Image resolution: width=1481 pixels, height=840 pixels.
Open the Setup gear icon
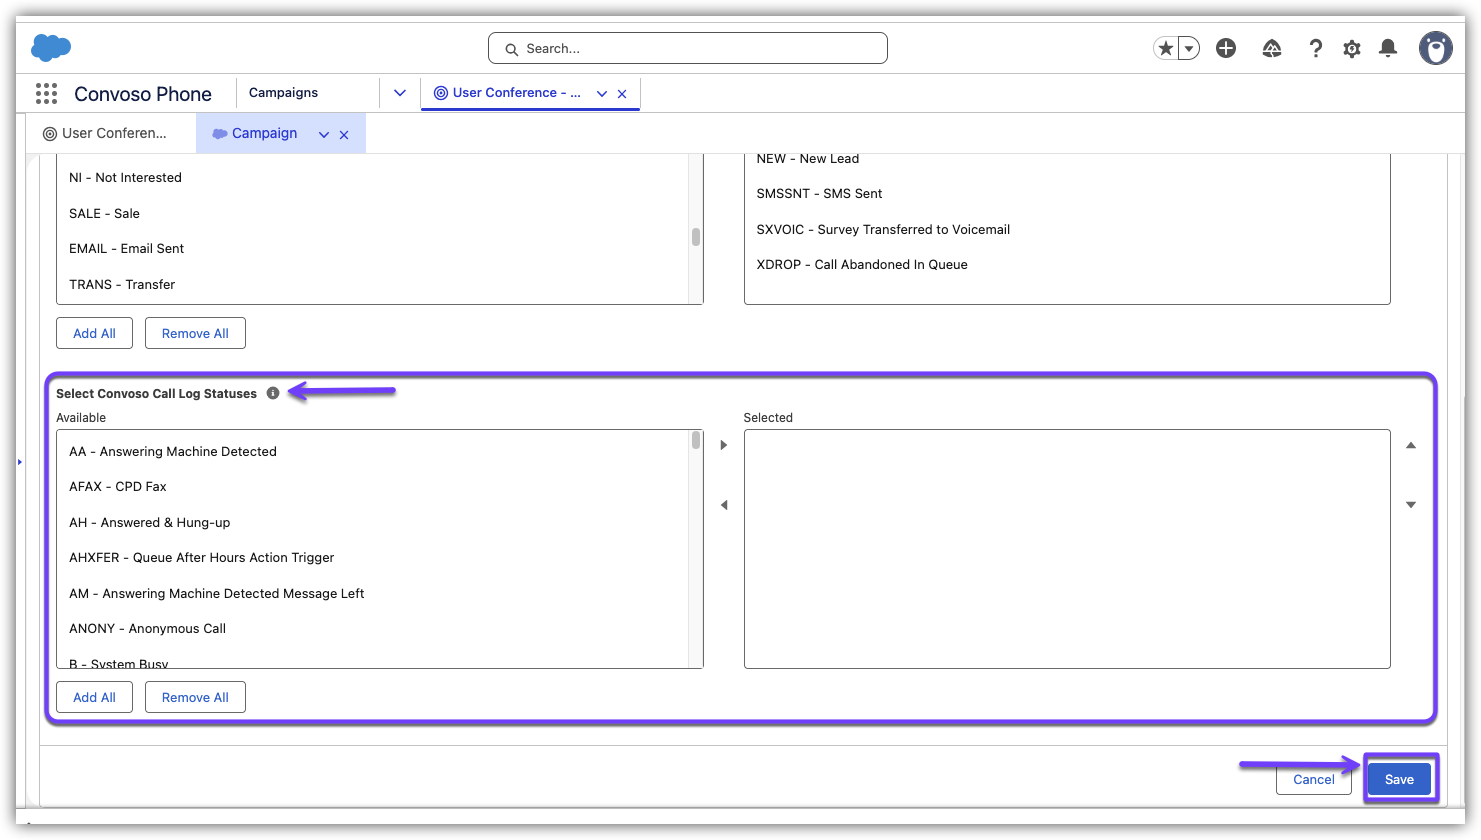(x=1352, y=48)
